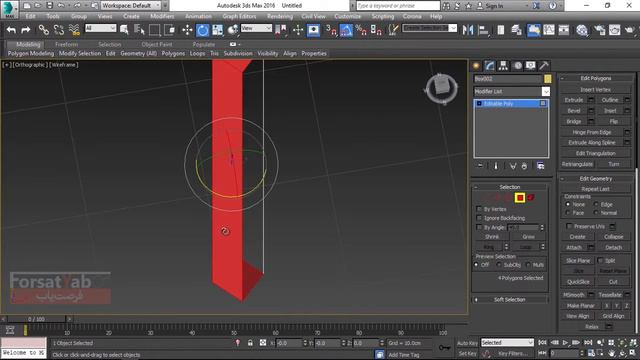
Task: Activate Select and Uniform Scale tool
Action: (218, 30)
